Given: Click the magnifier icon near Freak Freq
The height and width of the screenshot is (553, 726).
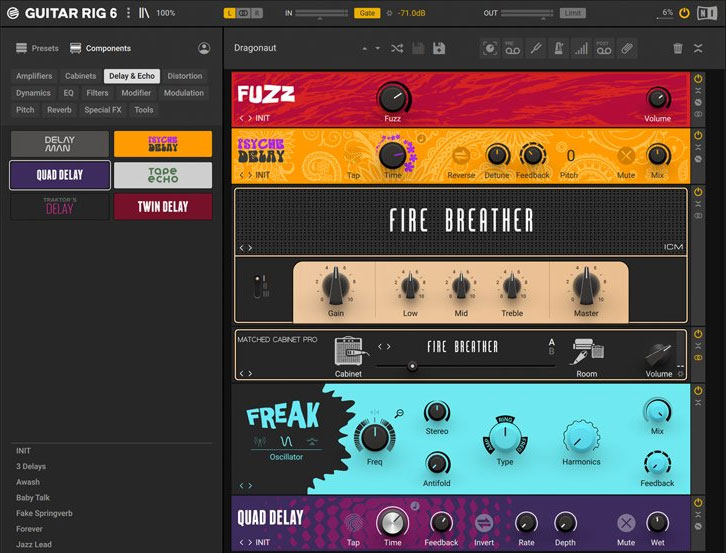Looking at the screenshot, I should (399, 414).
